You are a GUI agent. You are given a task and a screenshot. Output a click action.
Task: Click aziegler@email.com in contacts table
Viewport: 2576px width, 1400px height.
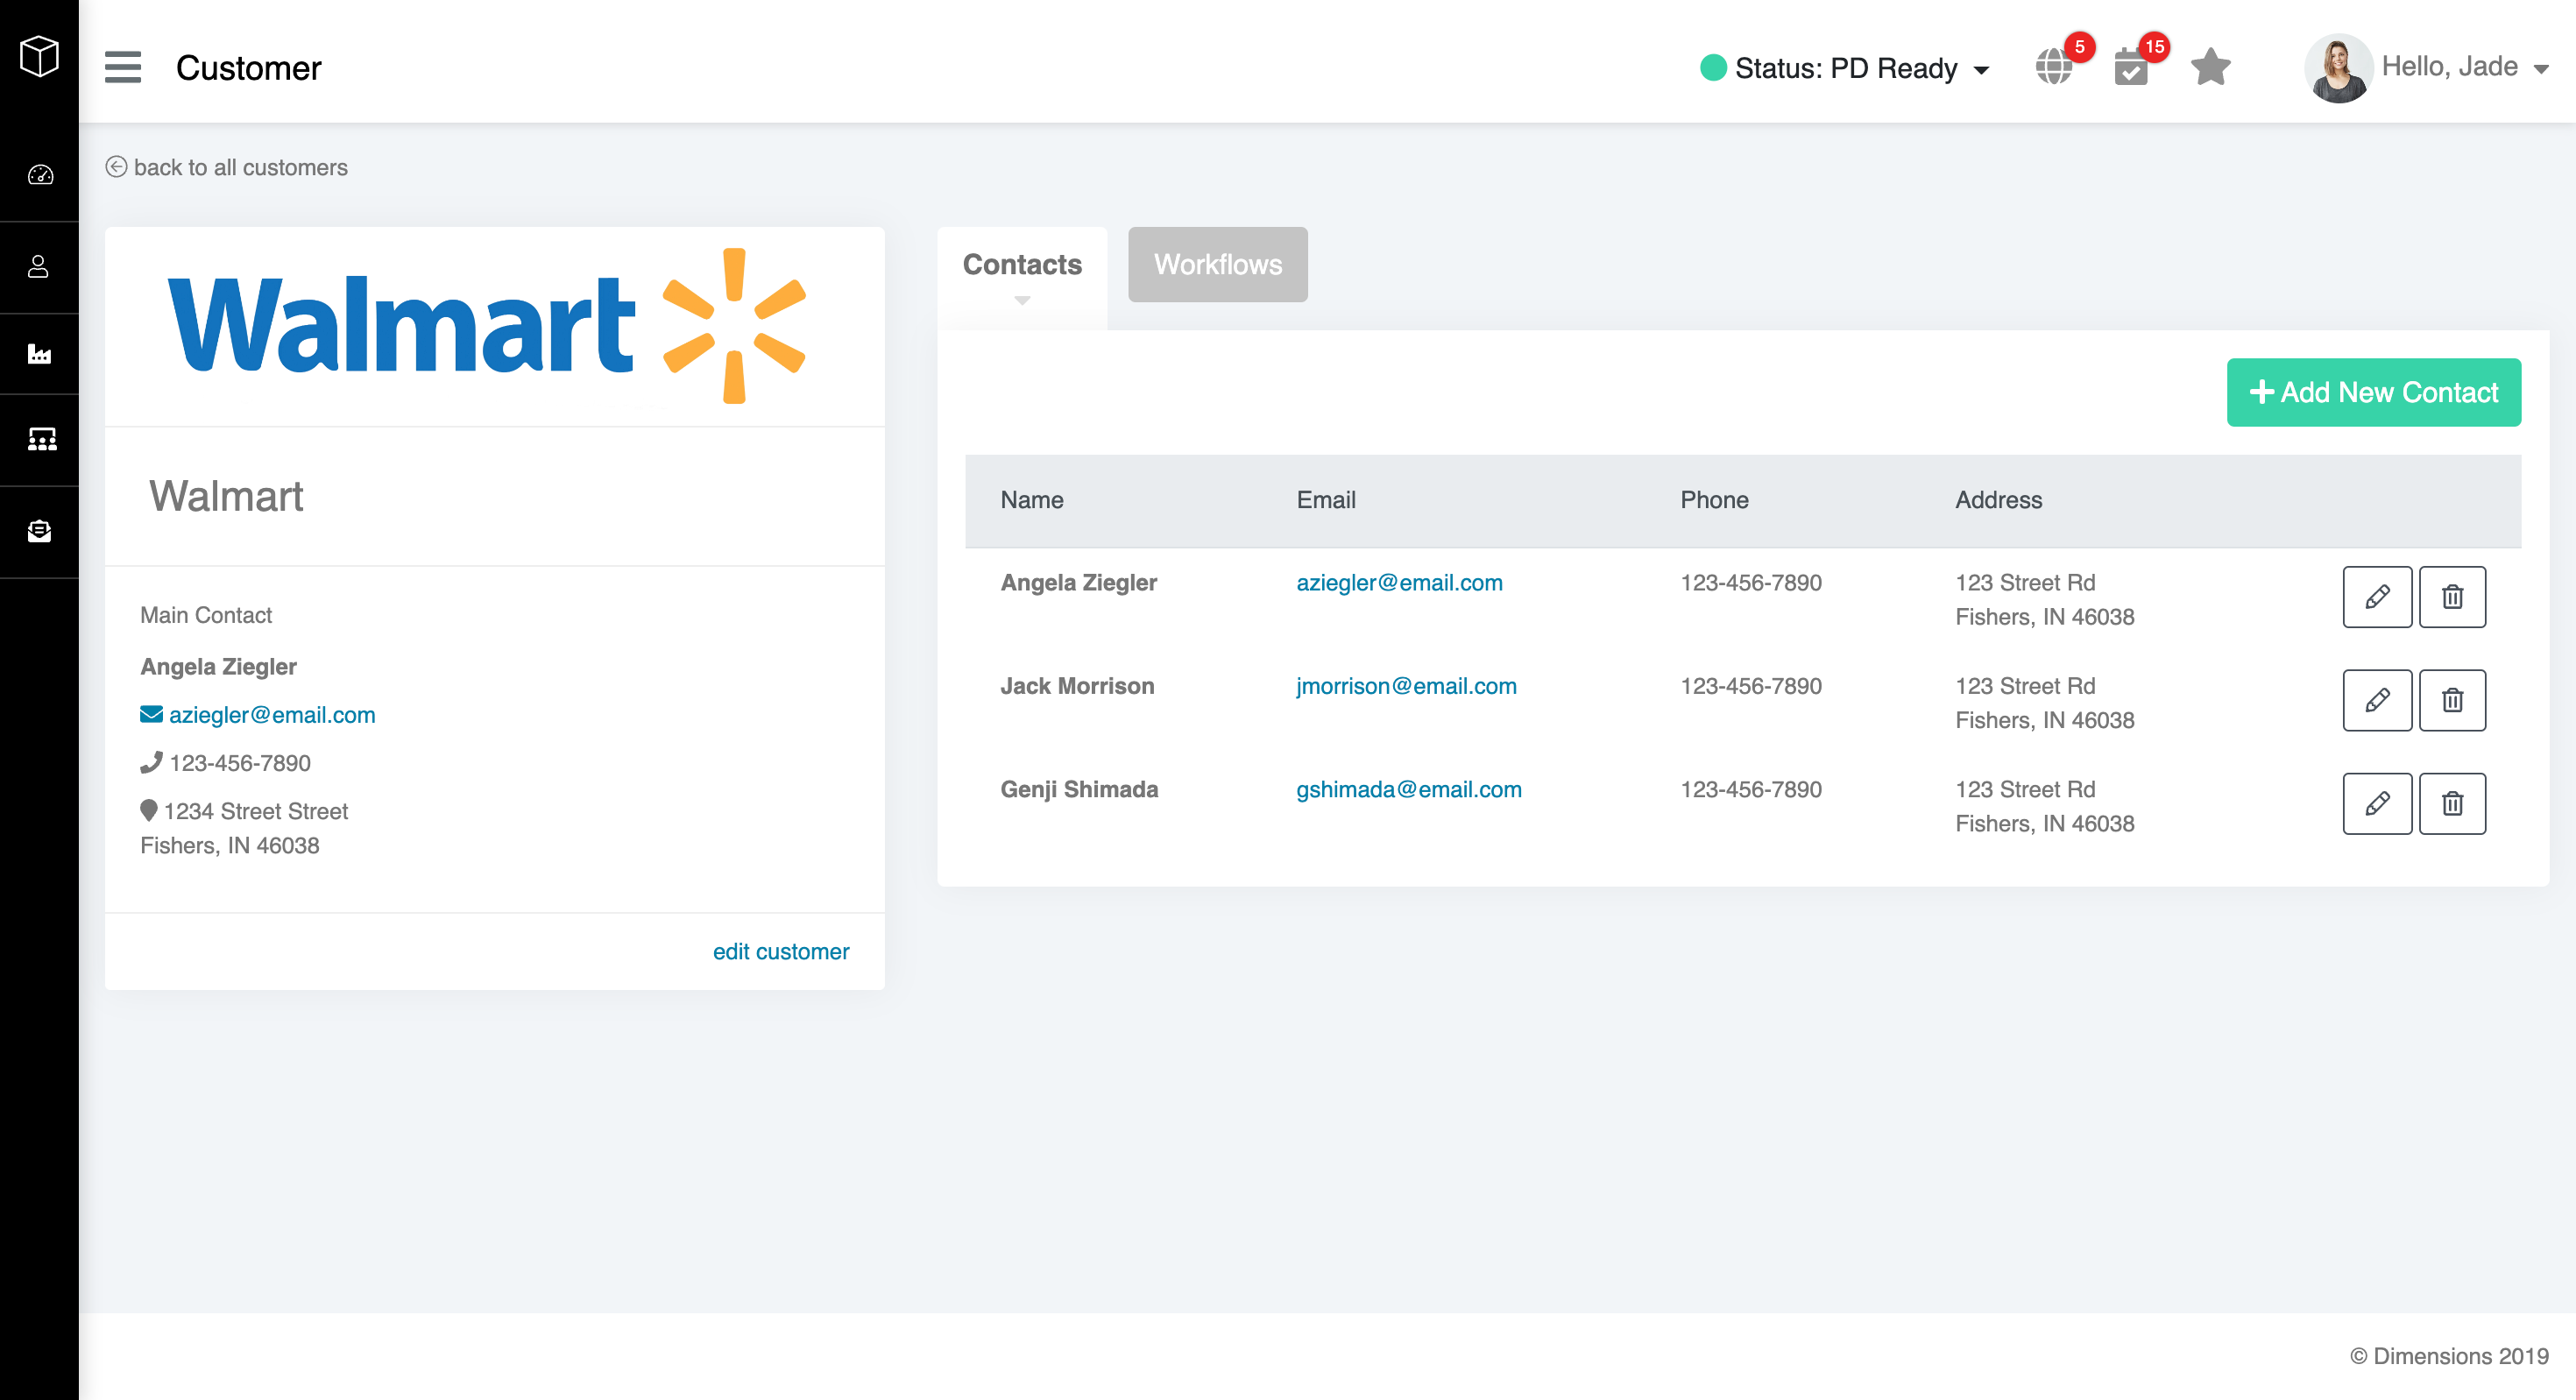point(1399,583)
